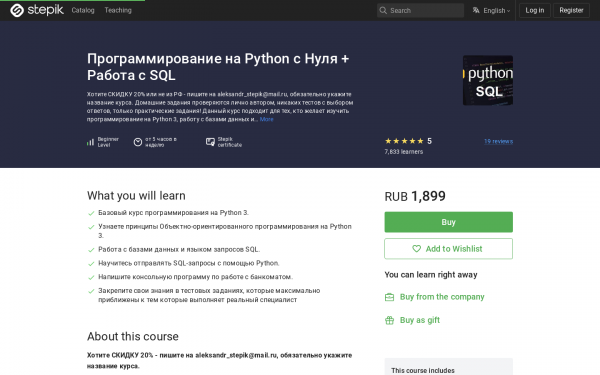Click text Базовый курс программирования на Python 3
600x375 pixels.
(x=173, y=213)
